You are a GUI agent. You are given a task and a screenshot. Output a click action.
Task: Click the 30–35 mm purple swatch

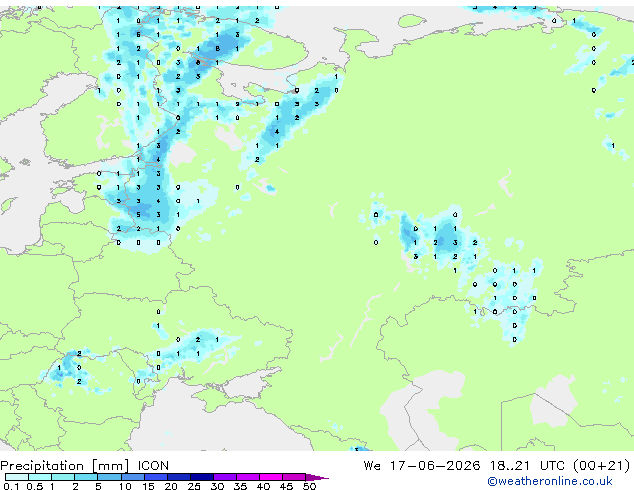click(x=224, y=477)
